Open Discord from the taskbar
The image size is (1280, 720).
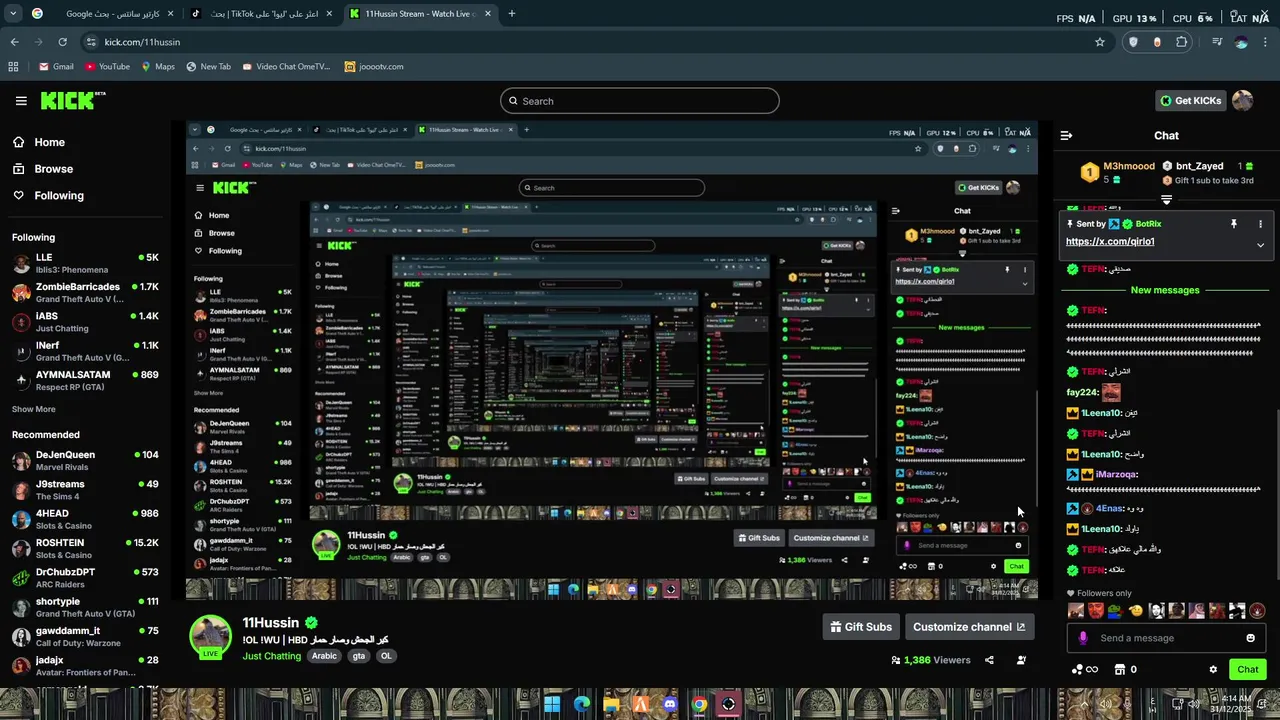pos(670,704)
